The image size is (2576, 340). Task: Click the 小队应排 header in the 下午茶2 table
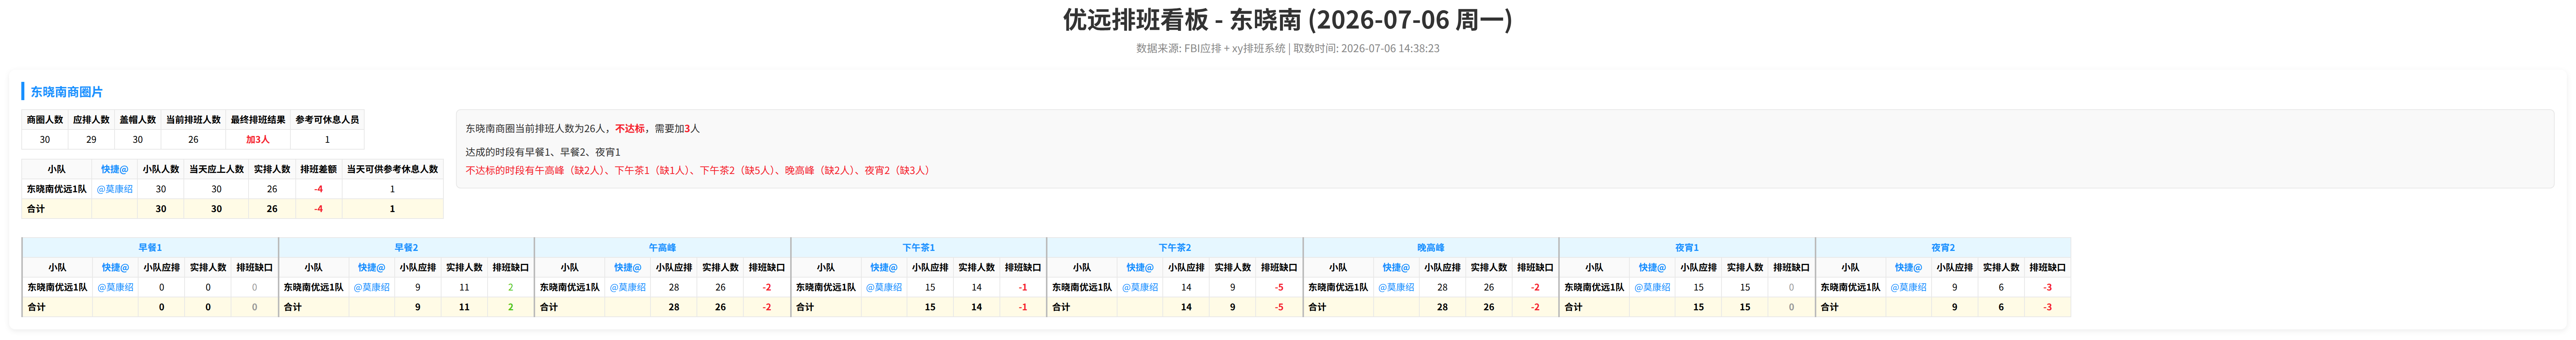coord(1186,268)
